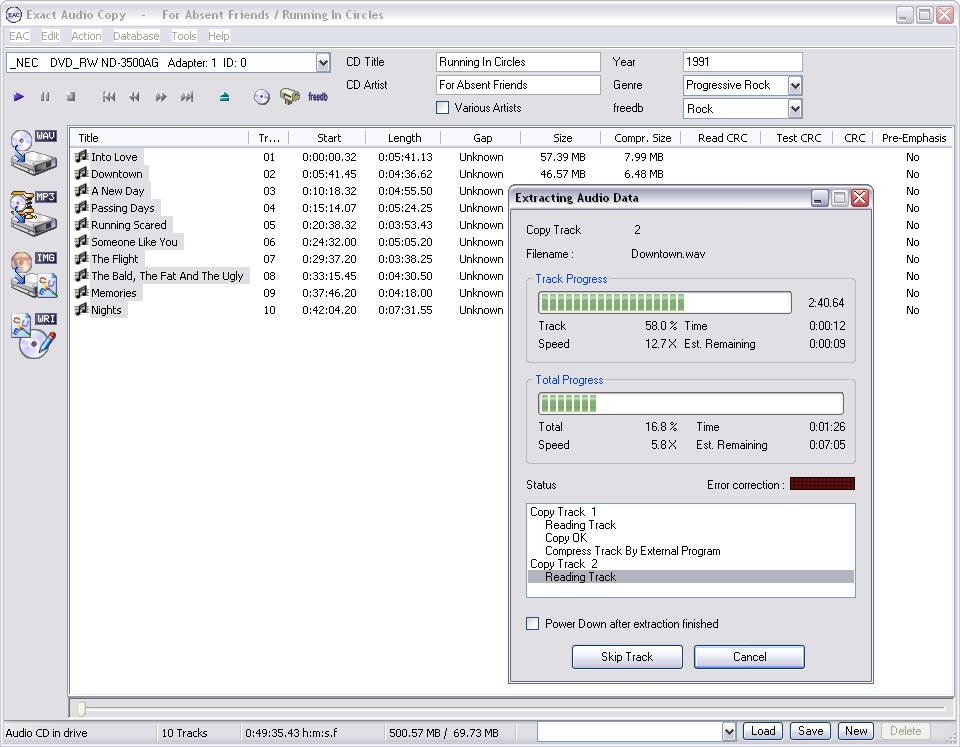Click the Track Progress bar
The height and width of the screenshot is (747, 960).
(x=664, y=302)
